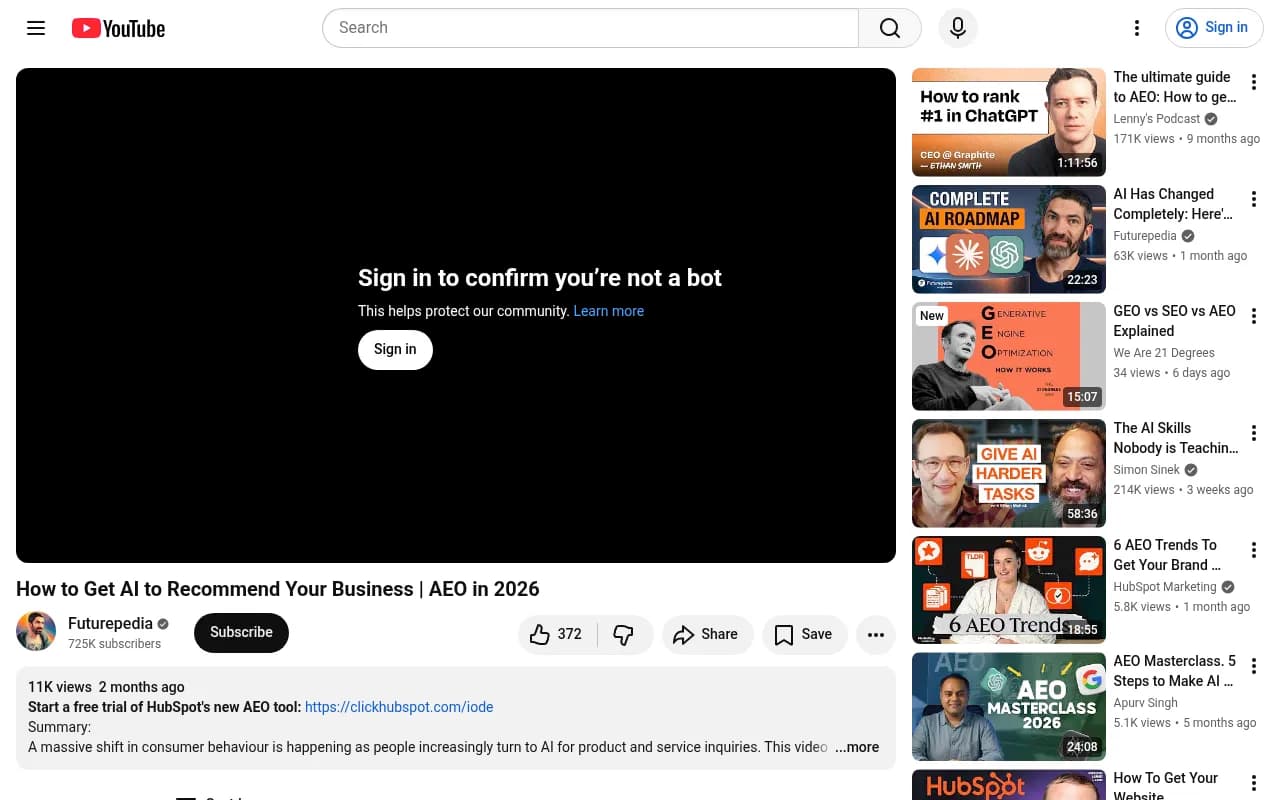This screenshot has height=800, width=1280.
Task: Open 'The AI Skills Nobody is Teaching' title
Action: click(x=1175, y=438)
